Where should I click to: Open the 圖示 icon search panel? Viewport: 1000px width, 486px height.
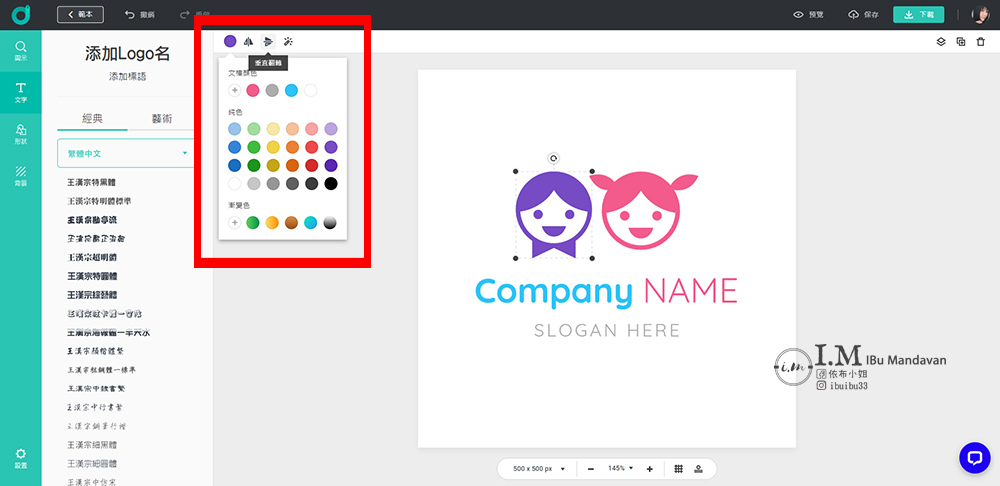tap(20, 51)
